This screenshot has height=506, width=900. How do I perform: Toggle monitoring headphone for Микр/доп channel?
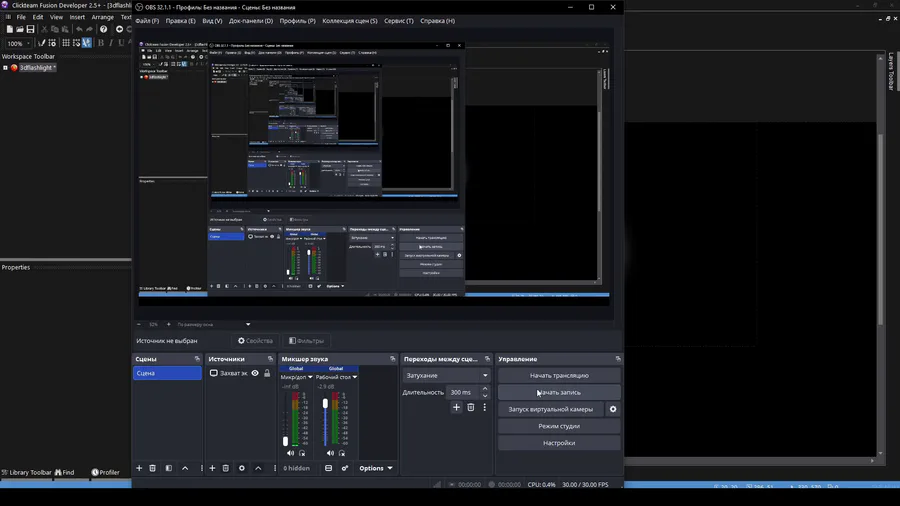click(302, 453)
